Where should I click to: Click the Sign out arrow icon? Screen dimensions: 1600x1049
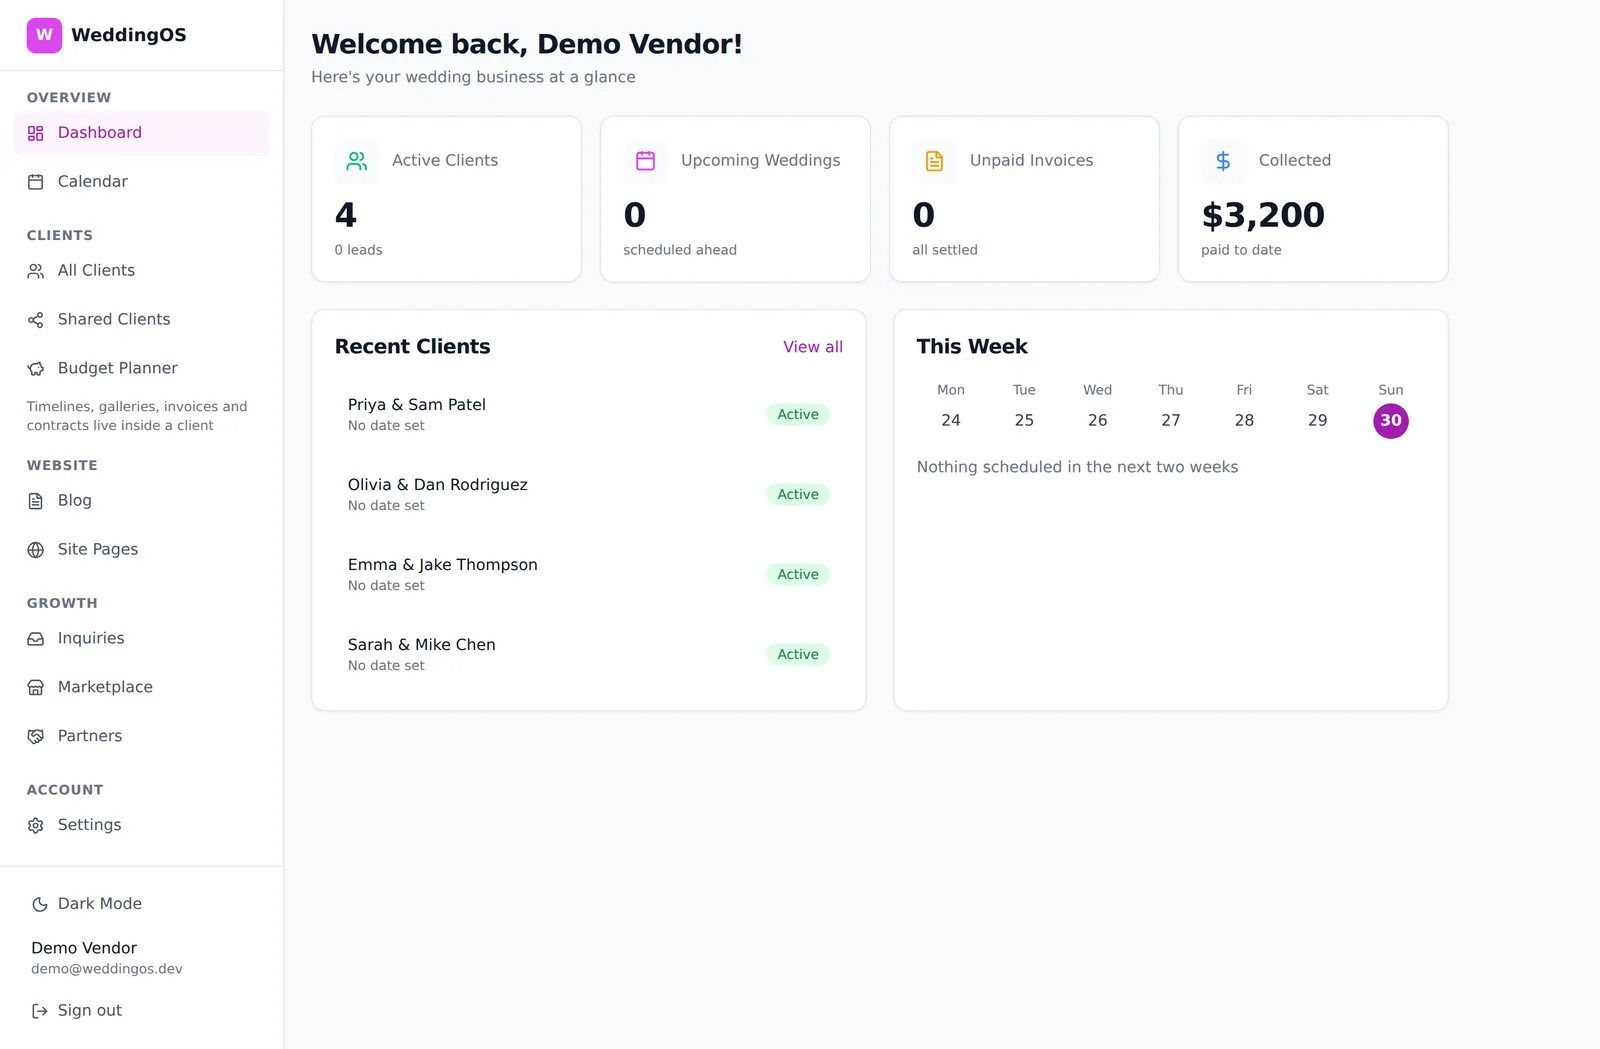click(40, 1011)
